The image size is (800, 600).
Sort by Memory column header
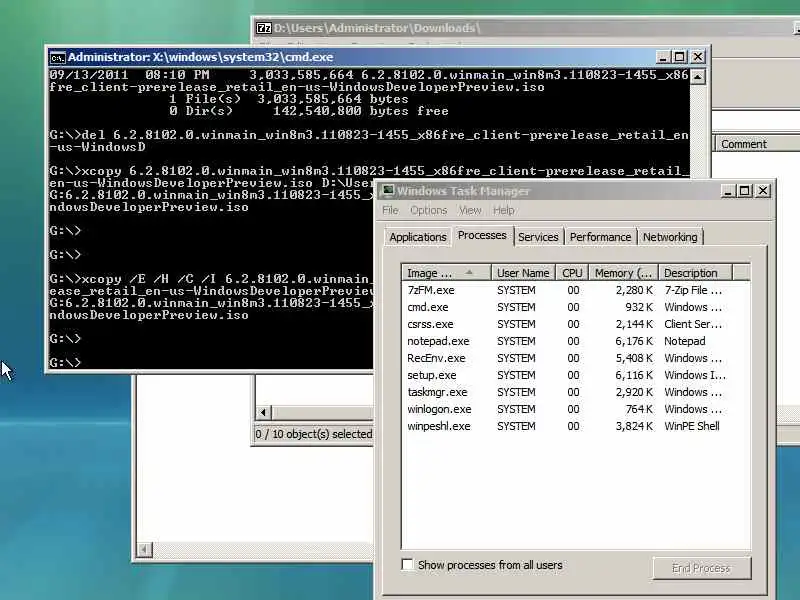tap(623, 273)
